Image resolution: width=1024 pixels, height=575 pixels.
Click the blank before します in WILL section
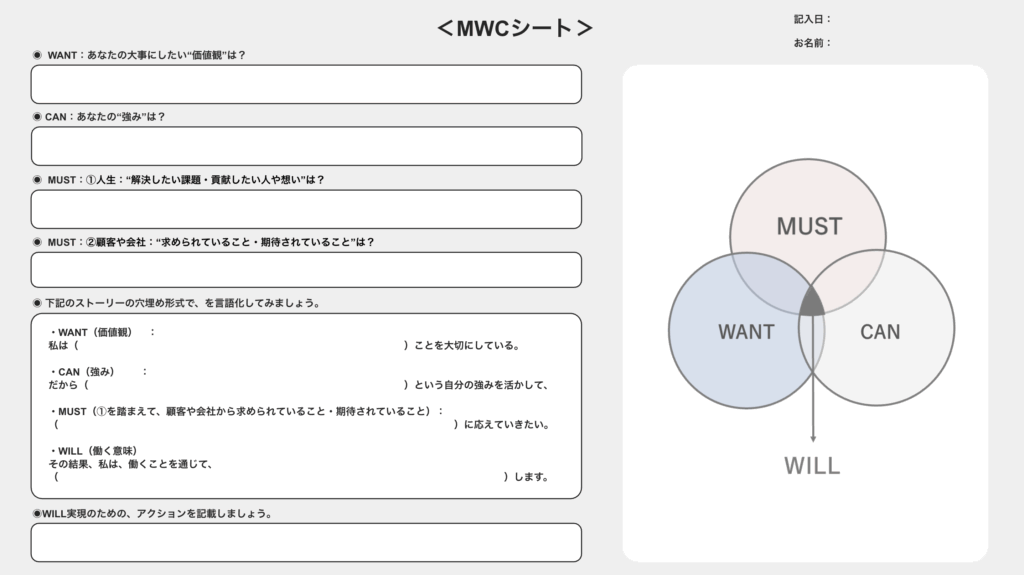point(280,477)
